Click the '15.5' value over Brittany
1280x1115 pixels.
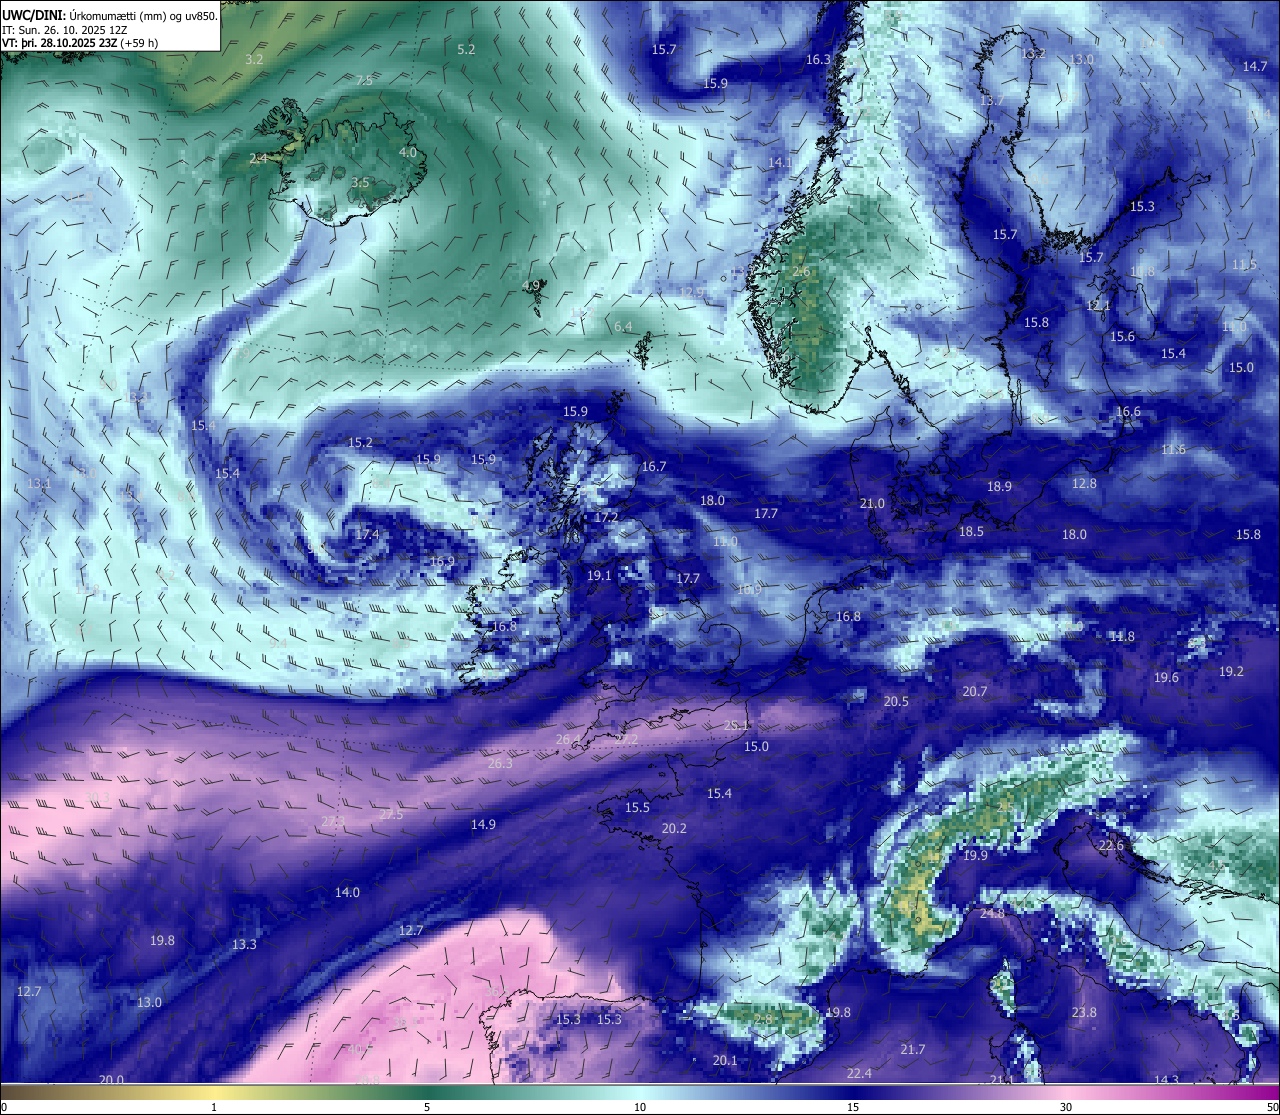pyautogui.click(x=637, y=808)
